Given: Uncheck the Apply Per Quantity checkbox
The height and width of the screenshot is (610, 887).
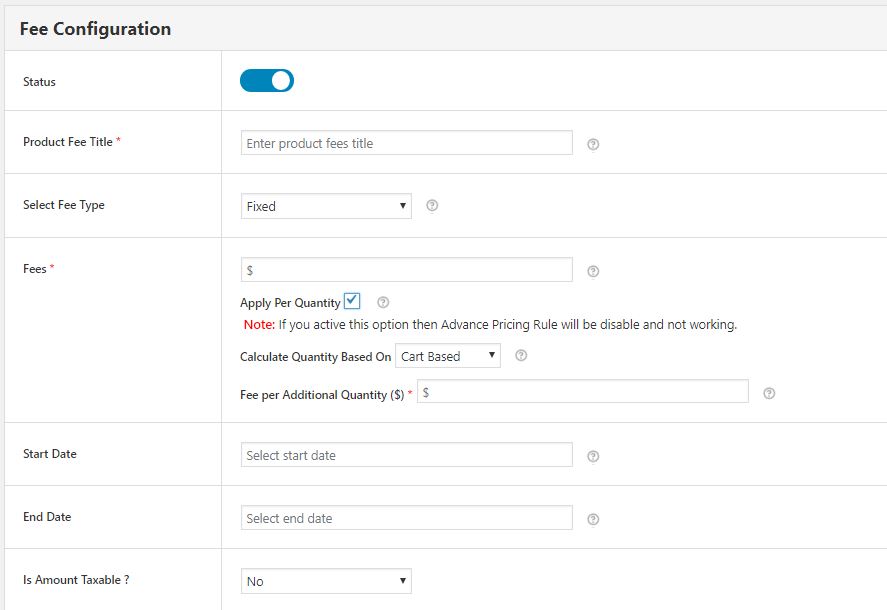Looking at the screenshot, I should (x=352, y=301).
